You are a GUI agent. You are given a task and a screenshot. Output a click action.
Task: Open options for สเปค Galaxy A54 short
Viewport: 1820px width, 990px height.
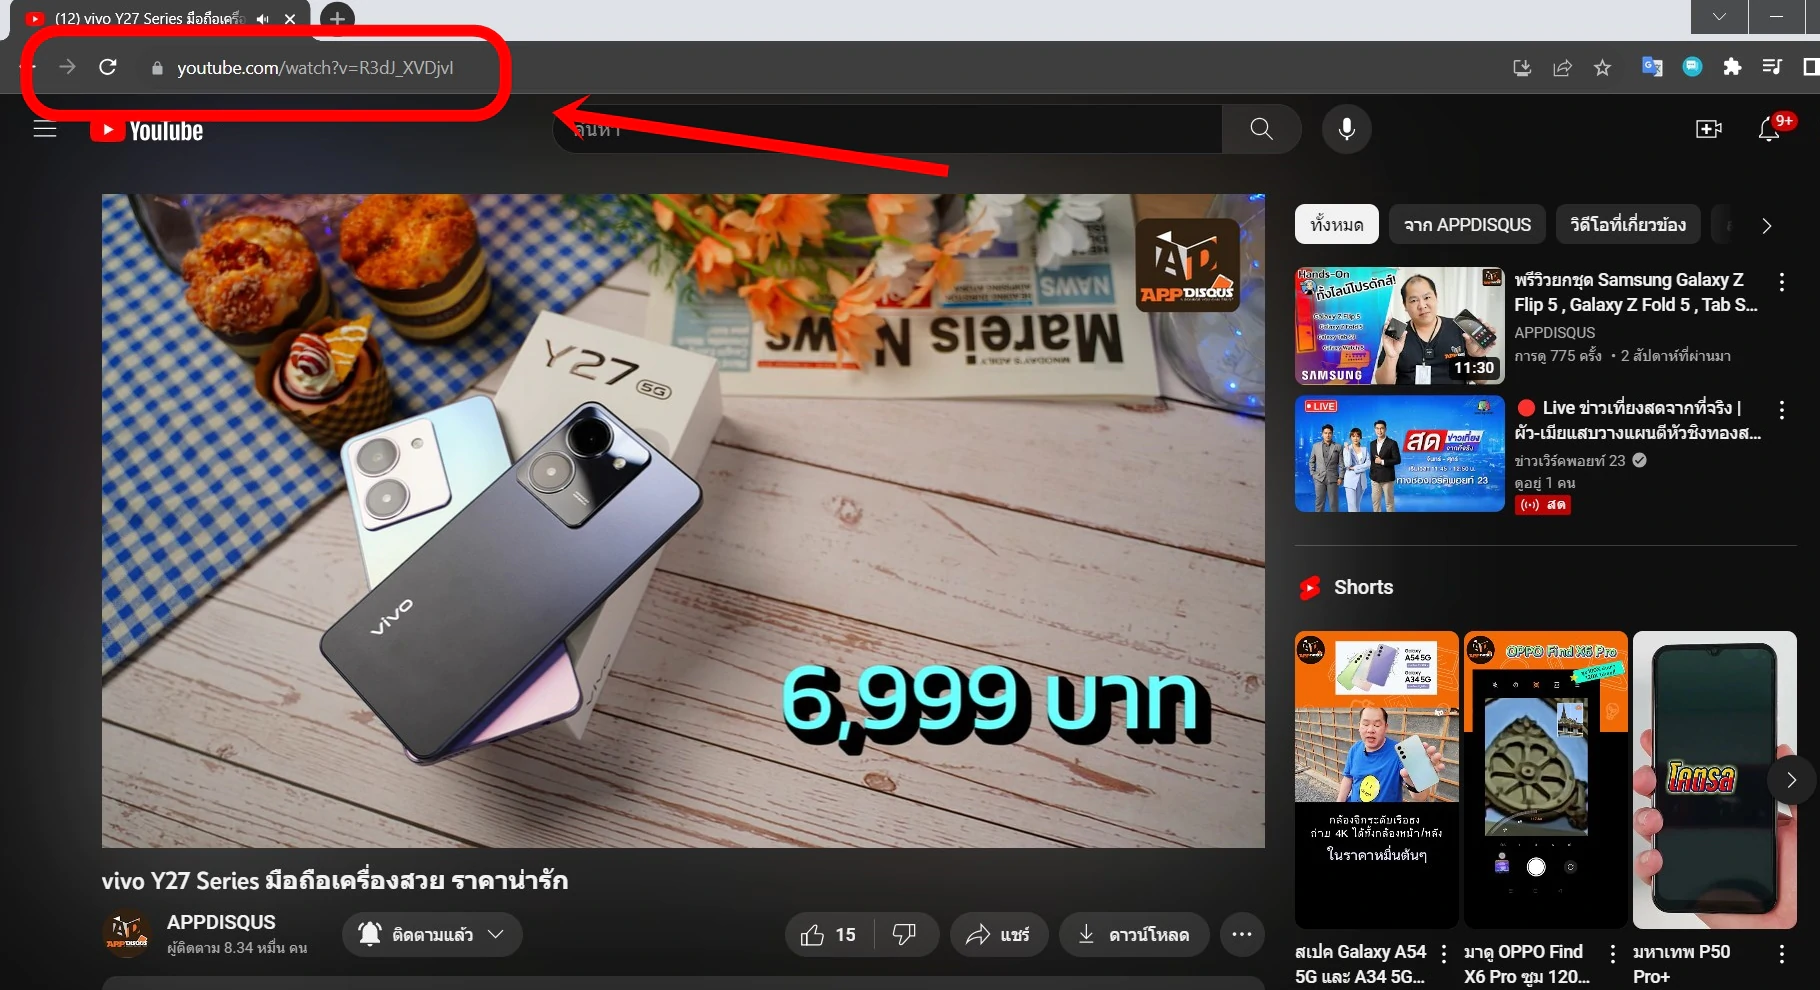pos(1444,954)
